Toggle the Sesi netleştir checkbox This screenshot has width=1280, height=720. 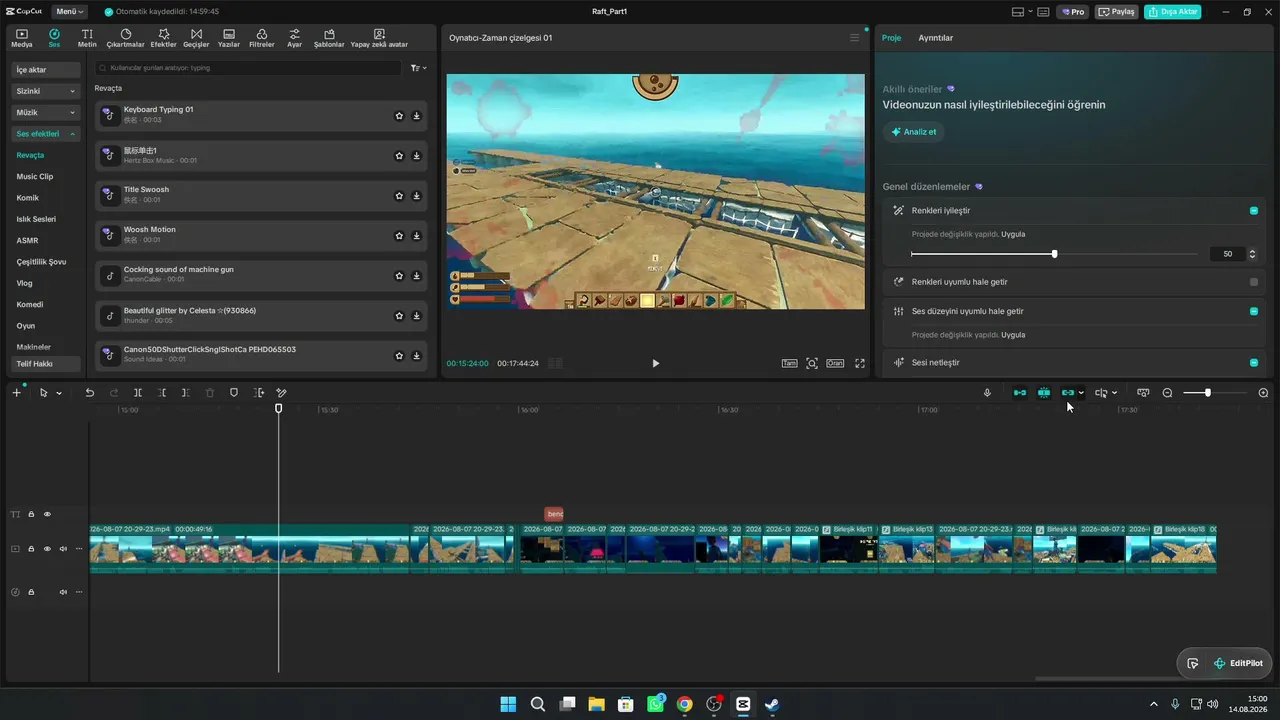1254,362
